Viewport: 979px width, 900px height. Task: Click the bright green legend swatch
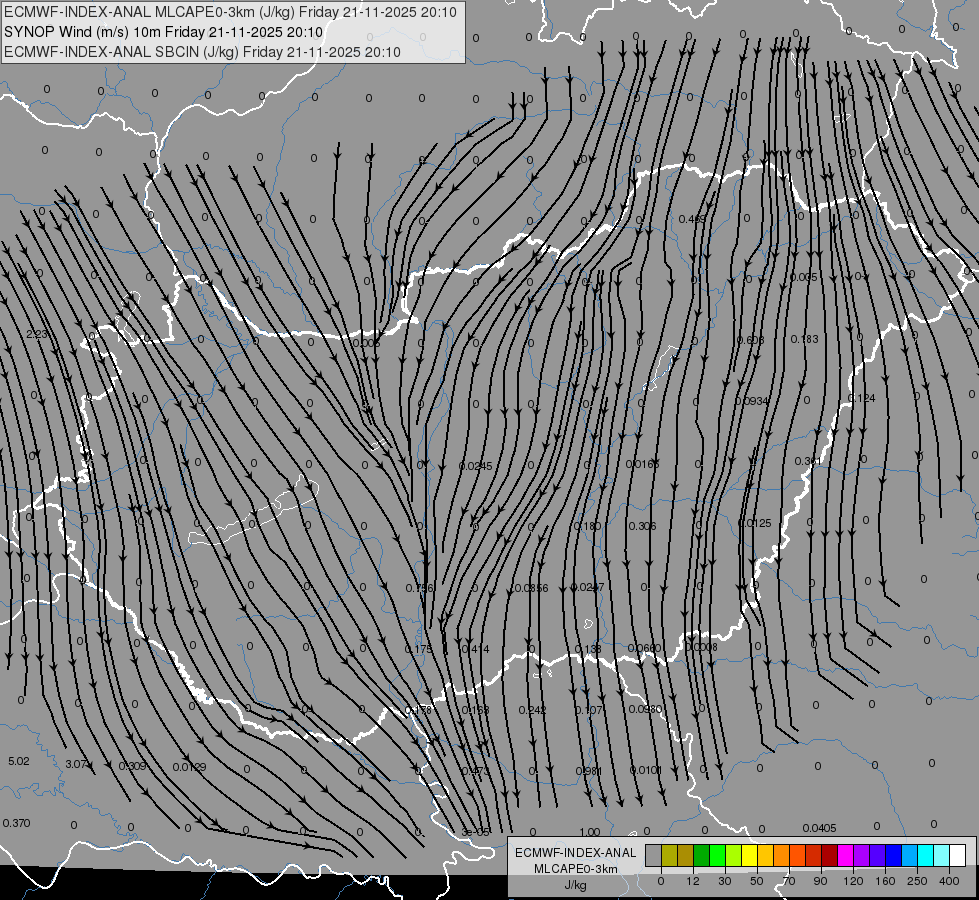(x=717, y=856)
